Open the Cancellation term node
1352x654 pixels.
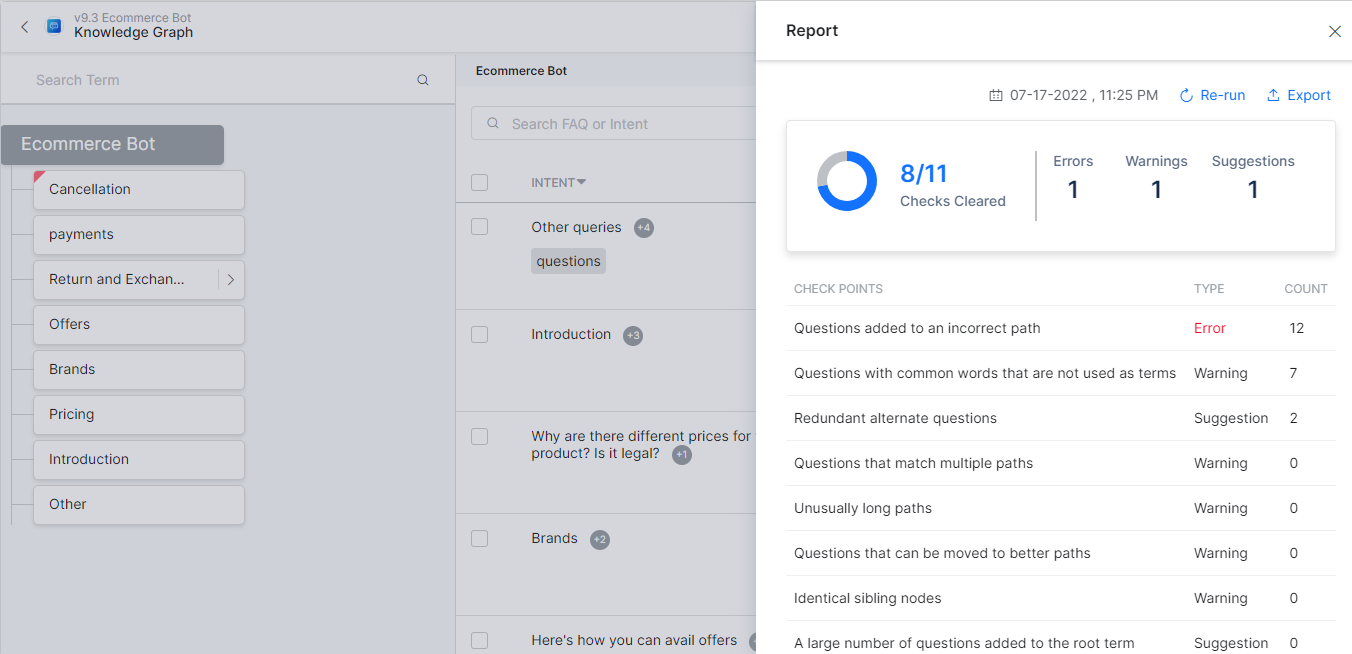point(138,189)
